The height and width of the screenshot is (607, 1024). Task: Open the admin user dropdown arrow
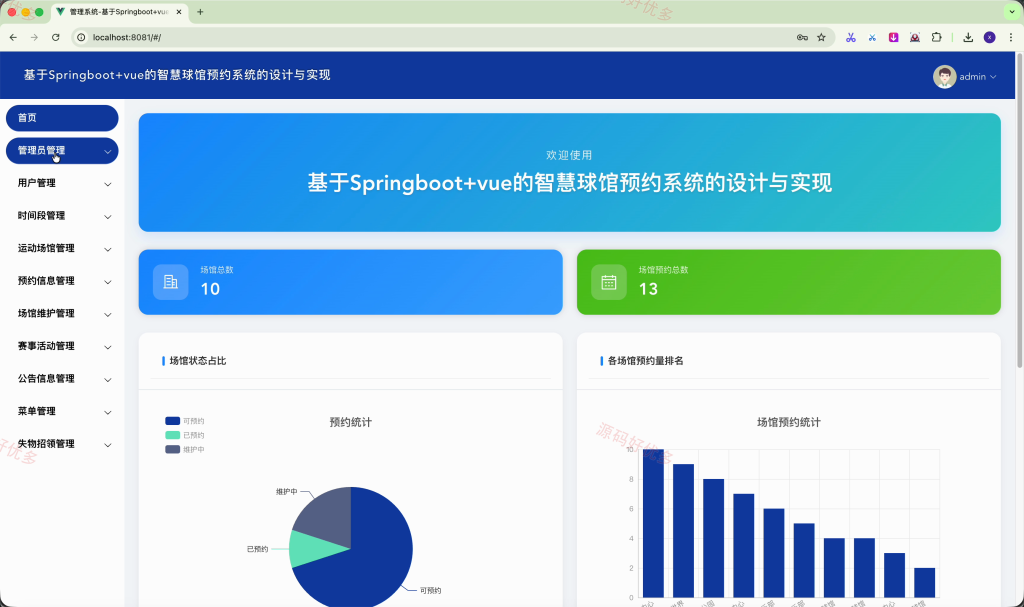pyautogui.click(x=993, y=77)
